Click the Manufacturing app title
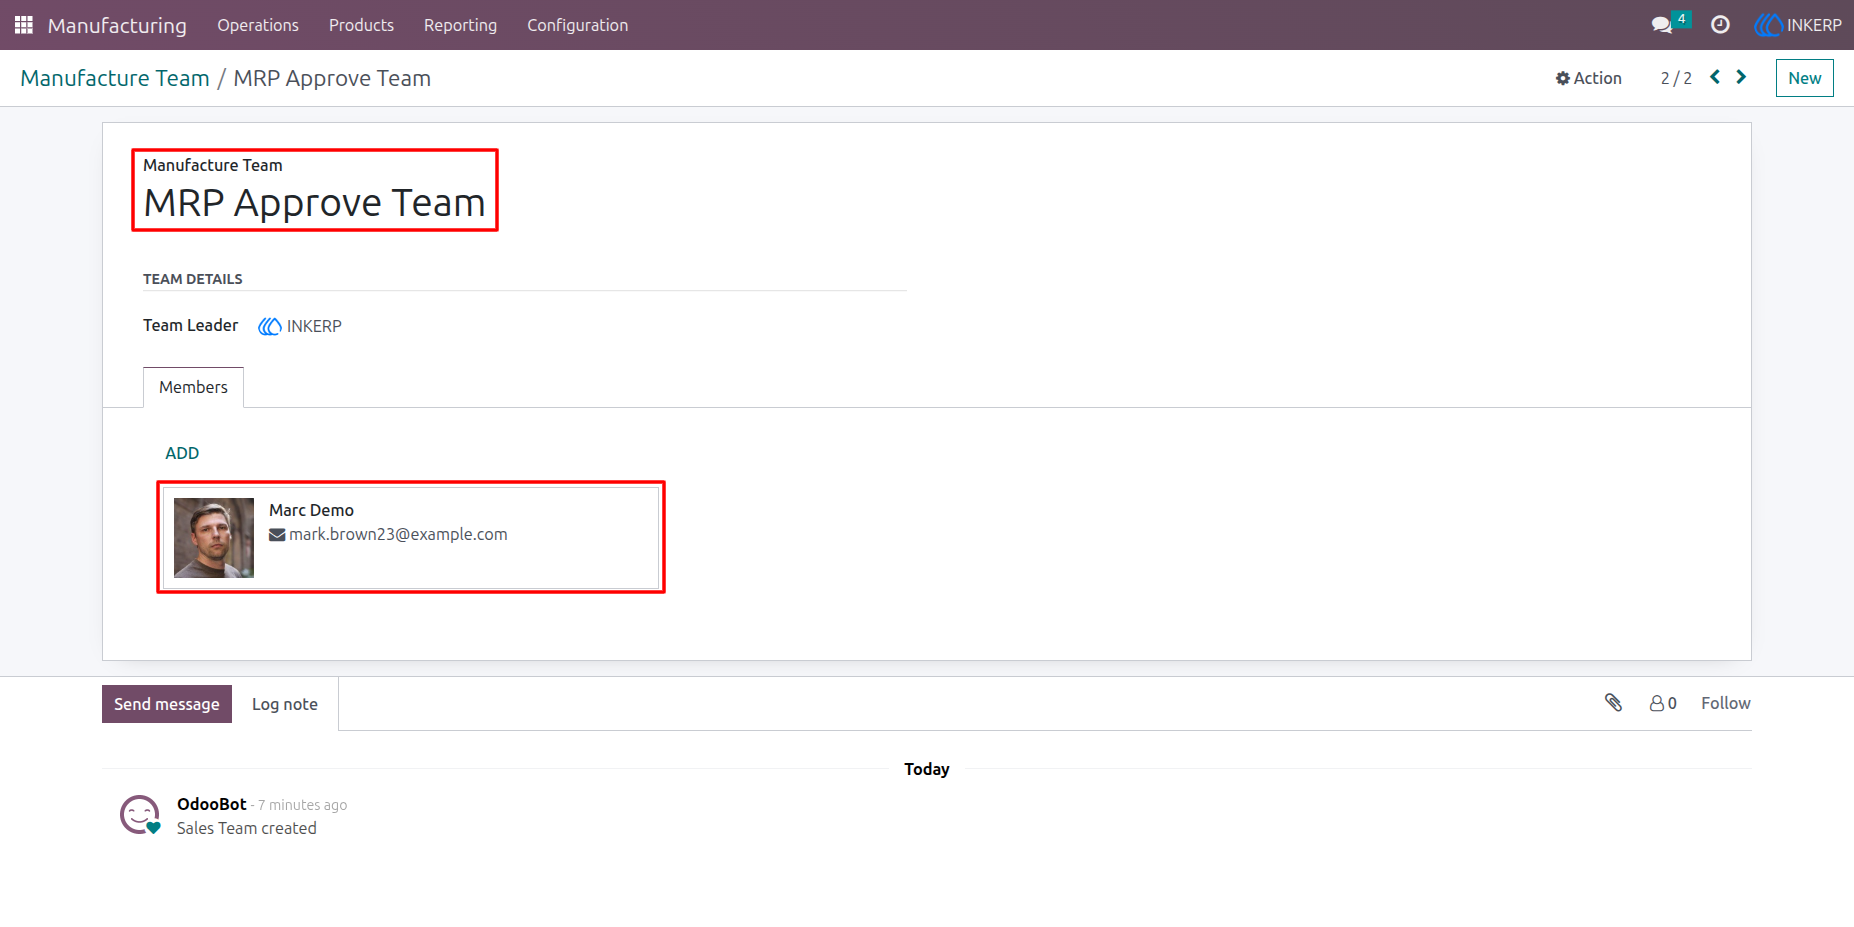 (117, 25)
